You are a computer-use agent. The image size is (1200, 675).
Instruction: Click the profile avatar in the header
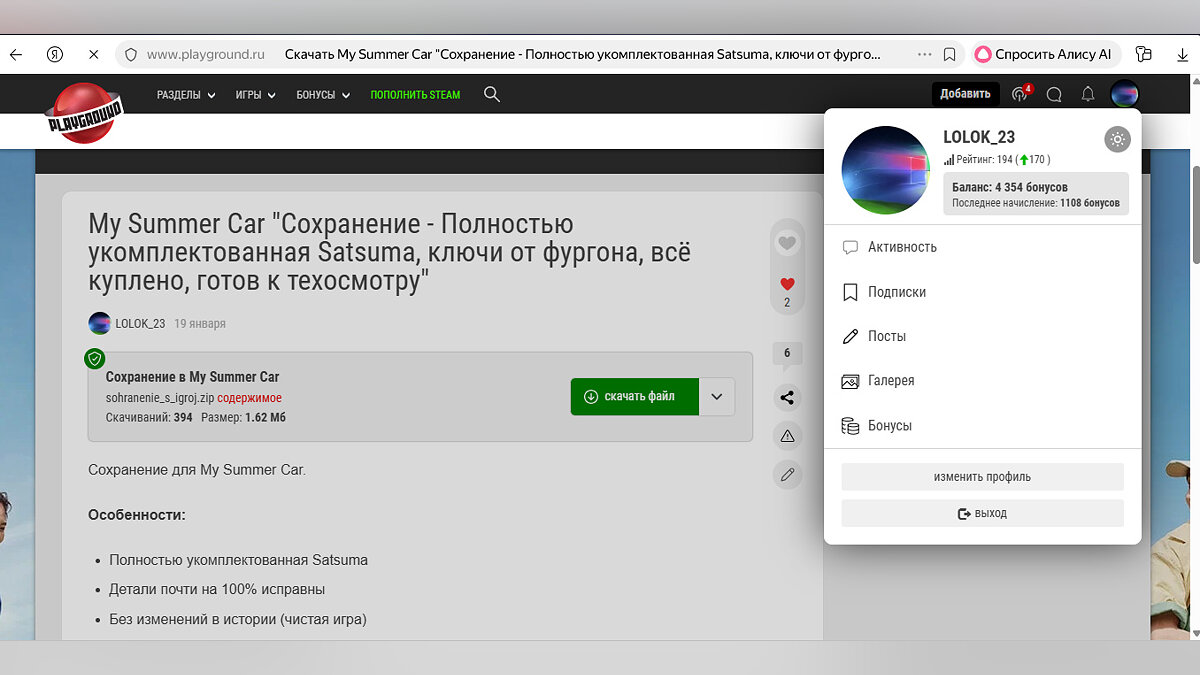coord(1124,94)
